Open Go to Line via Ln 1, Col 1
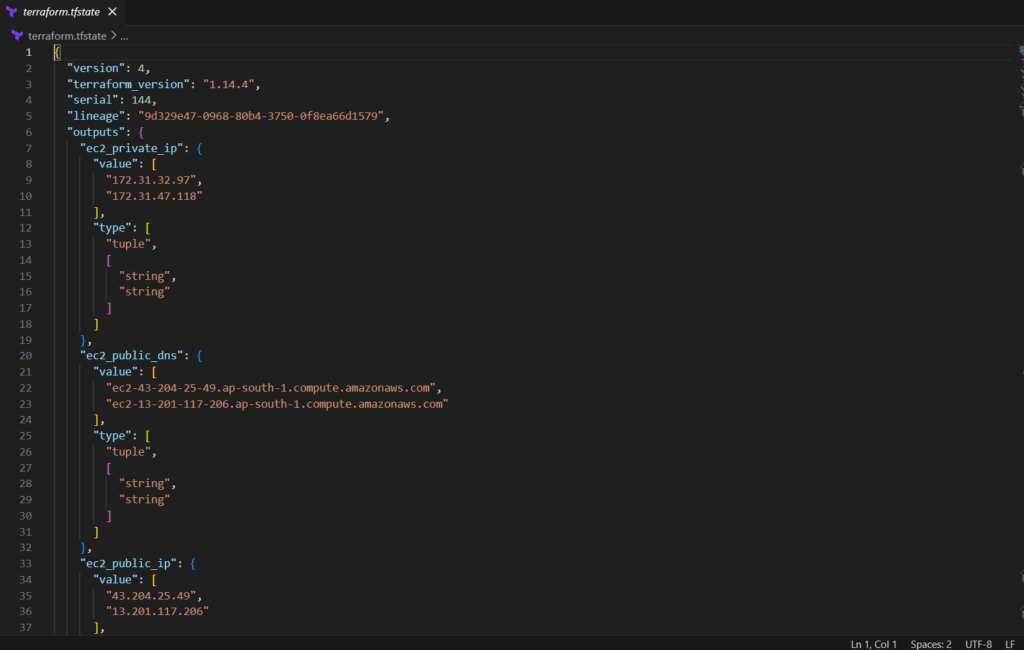 (873, 643)
